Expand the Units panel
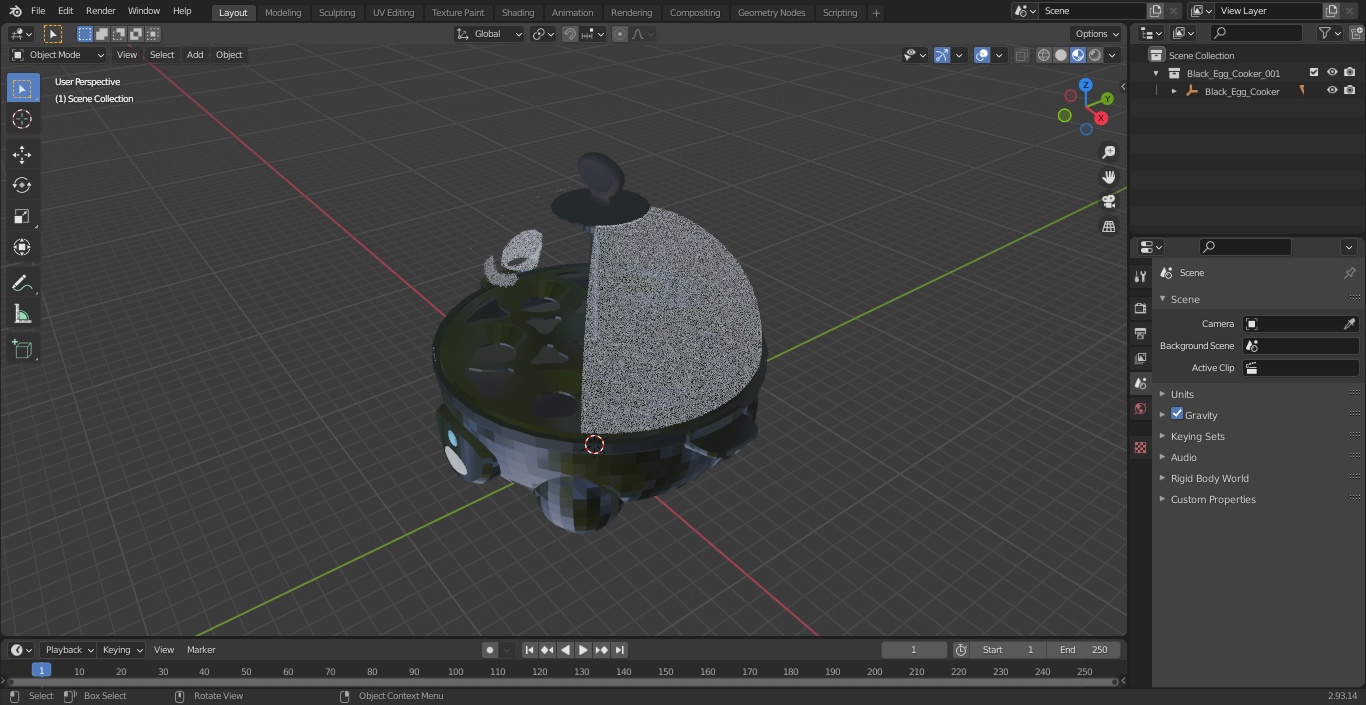Screen dimensions: 1366x705 (1182, 394)
